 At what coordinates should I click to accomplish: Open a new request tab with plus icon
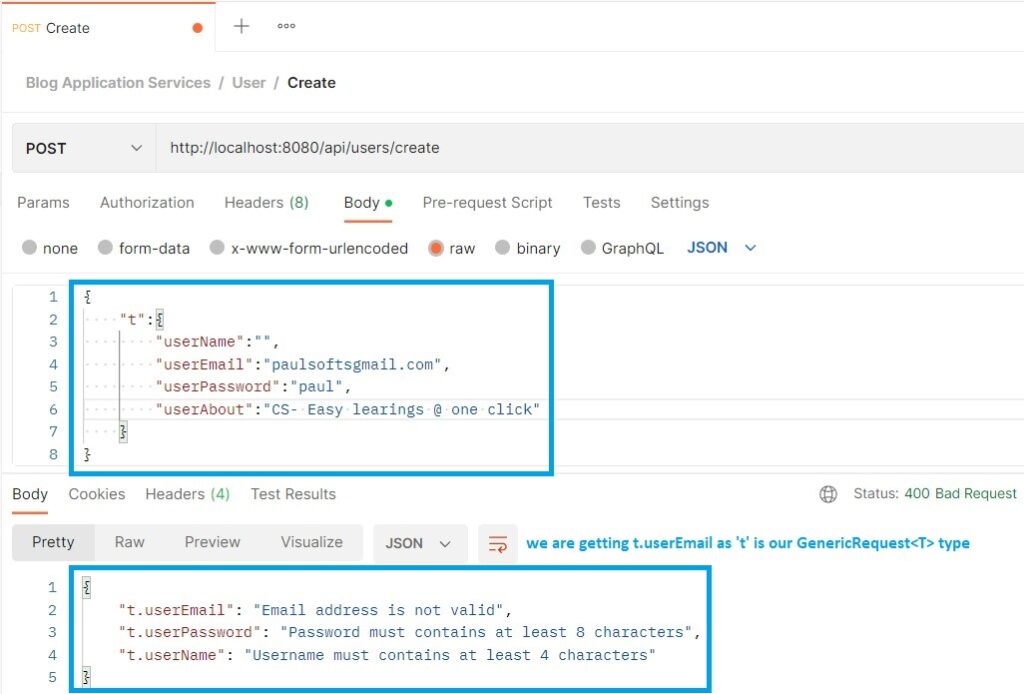[x=242, y=27]
